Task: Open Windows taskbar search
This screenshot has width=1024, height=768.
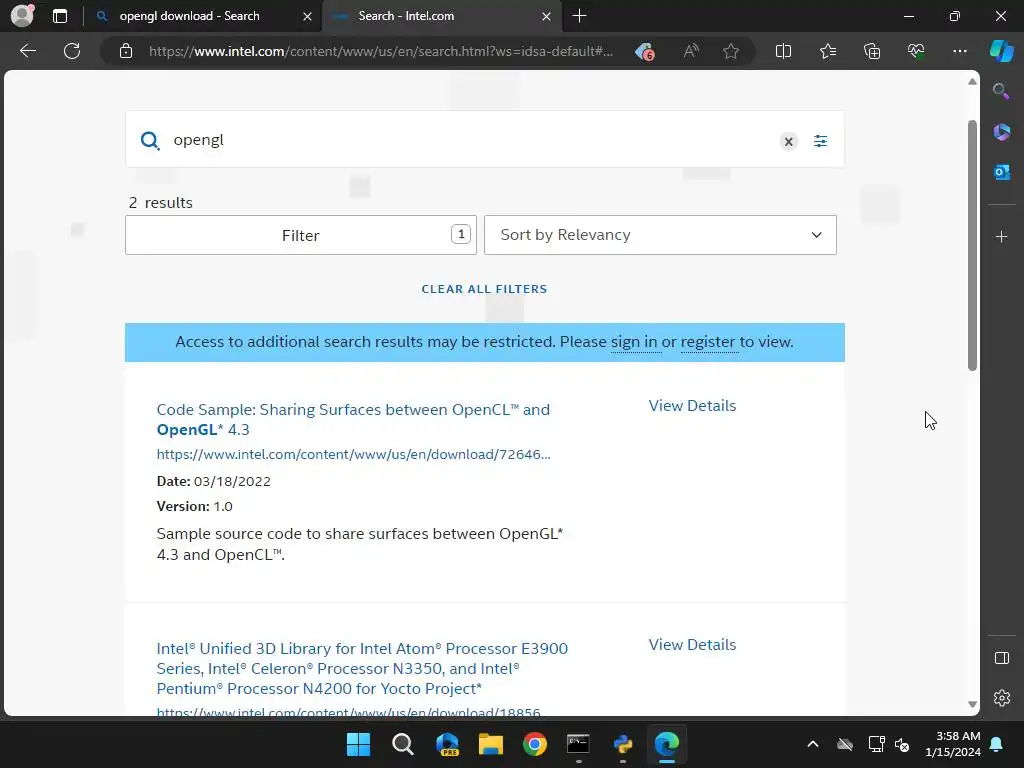Action: pos(402,744)
